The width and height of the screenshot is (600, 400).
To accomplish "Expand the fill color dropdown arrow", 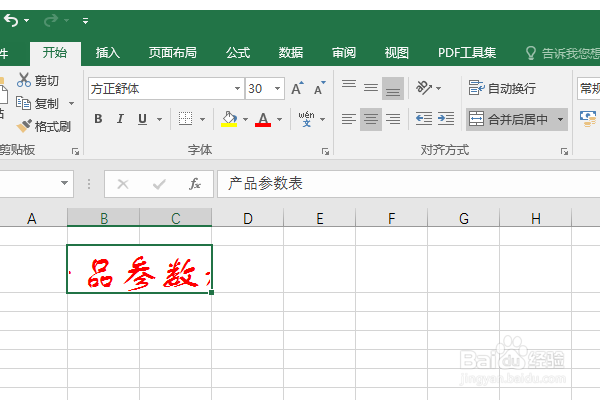I will pos(246,119).
